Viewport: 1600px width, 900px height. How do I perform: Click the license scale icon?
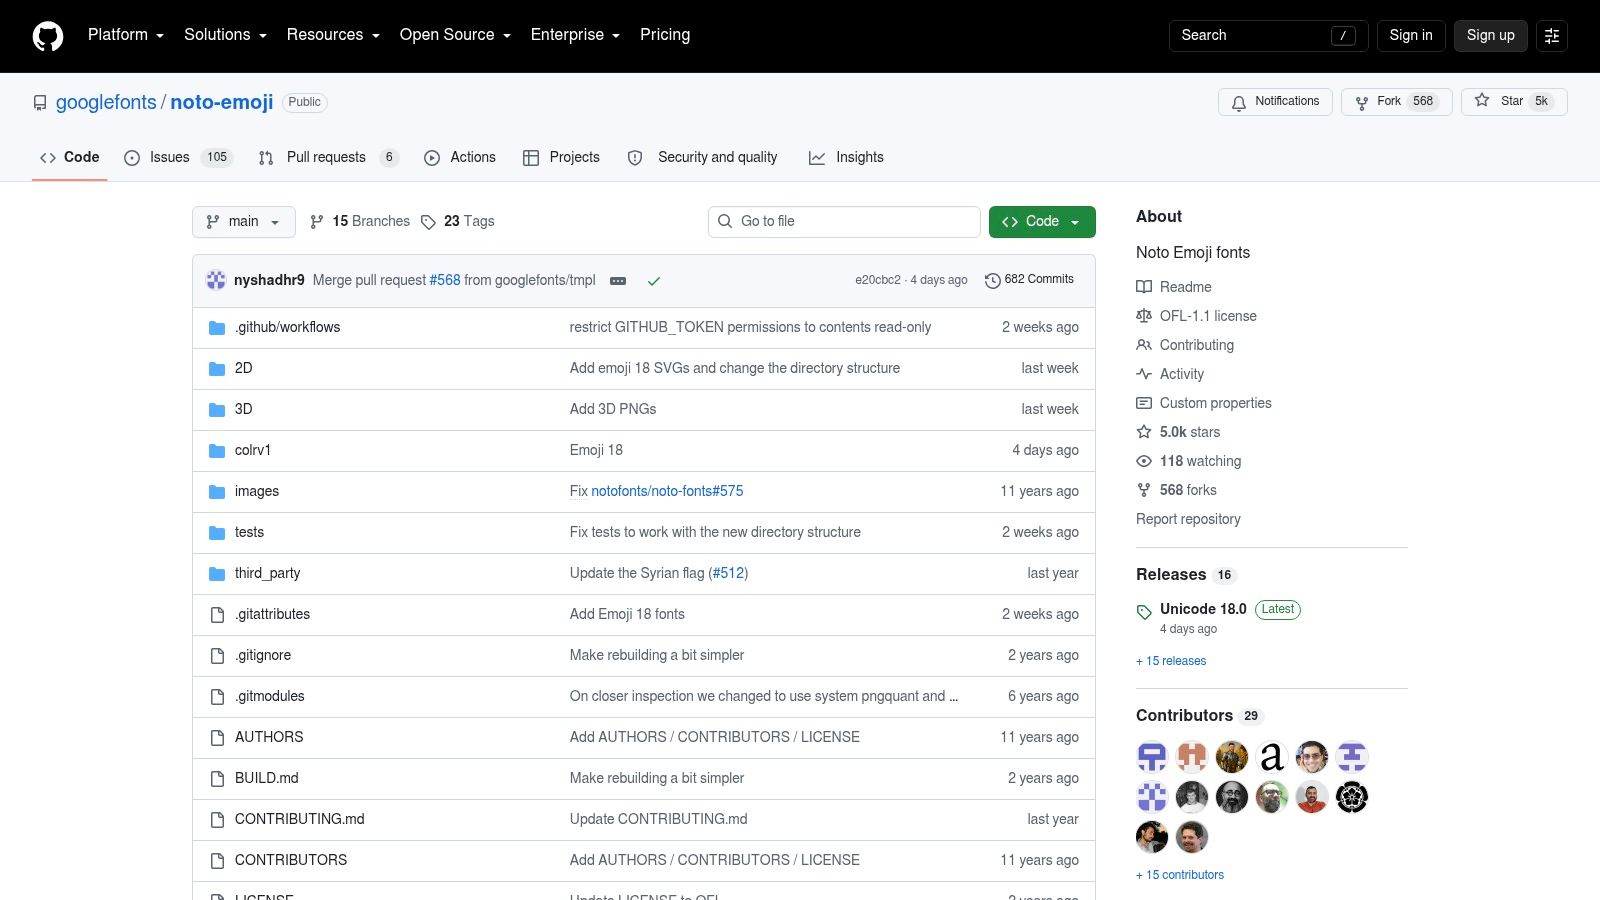pyautogui.click(x=1144, y=316)
